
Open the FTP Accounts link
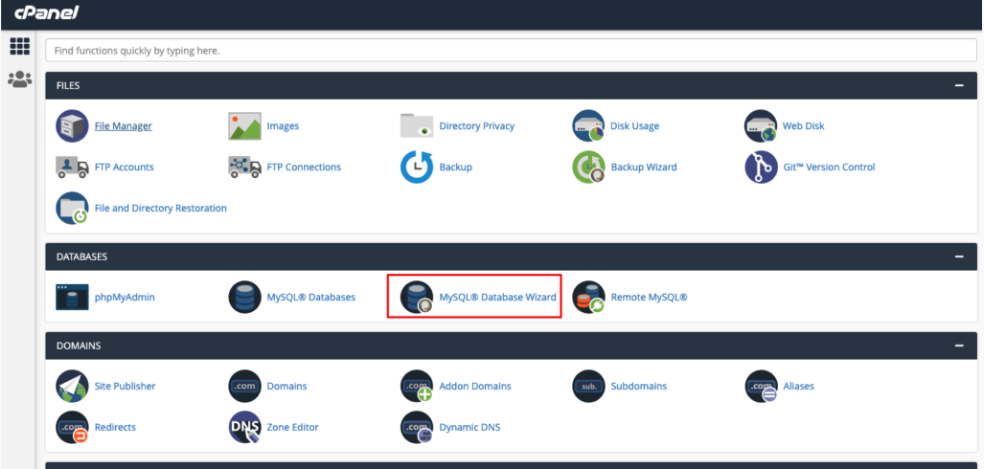[x=124, y=167]
